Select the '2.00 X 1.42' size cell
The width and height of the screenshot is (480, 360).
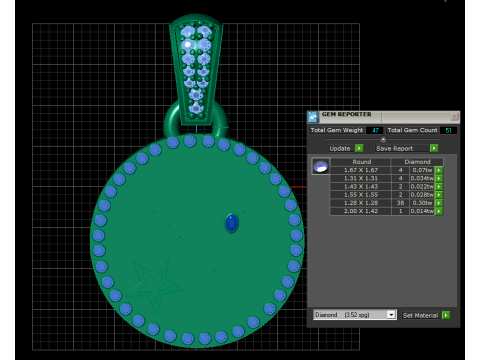(361, 211)
